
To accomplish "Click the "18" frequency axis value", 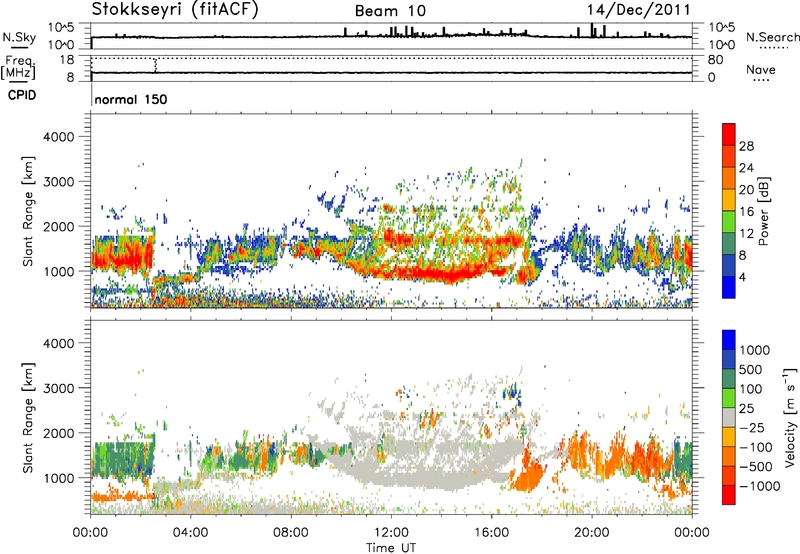I will pos(67,60).
